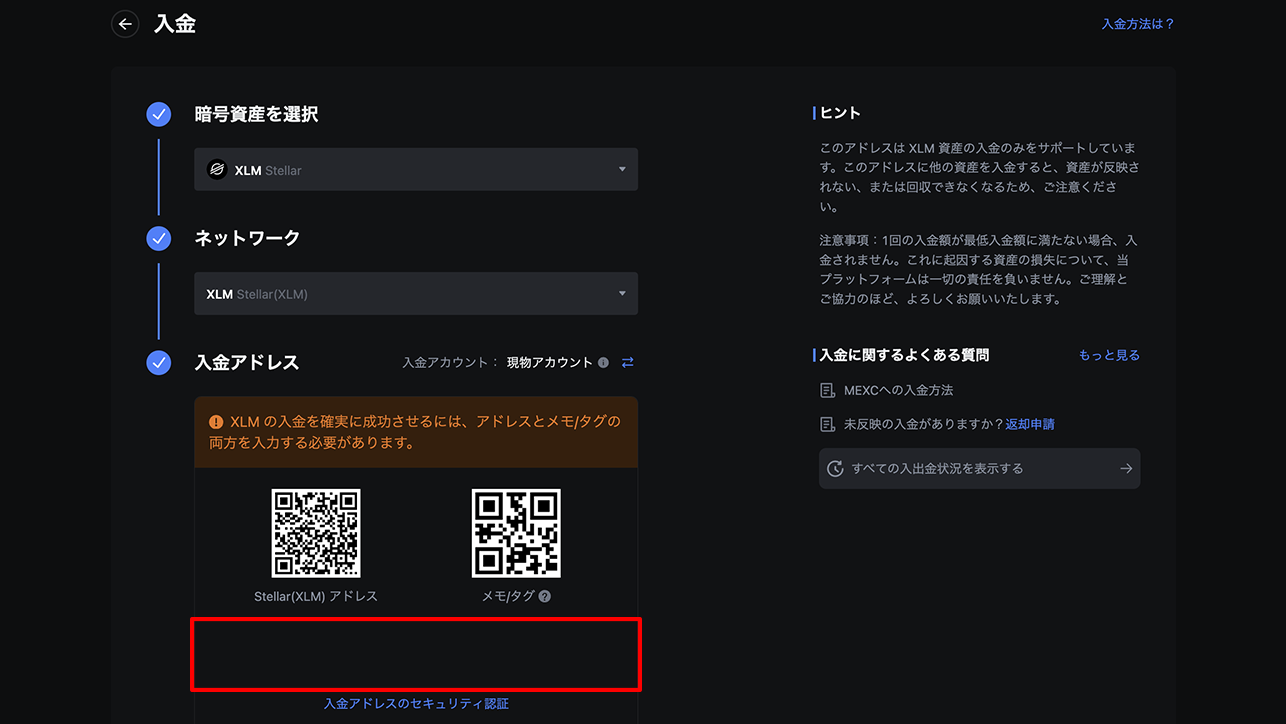Click the ヒント heading
The height and width of the screenshot is (724, 1286).
pyautogui.click(x=840, y=113)
